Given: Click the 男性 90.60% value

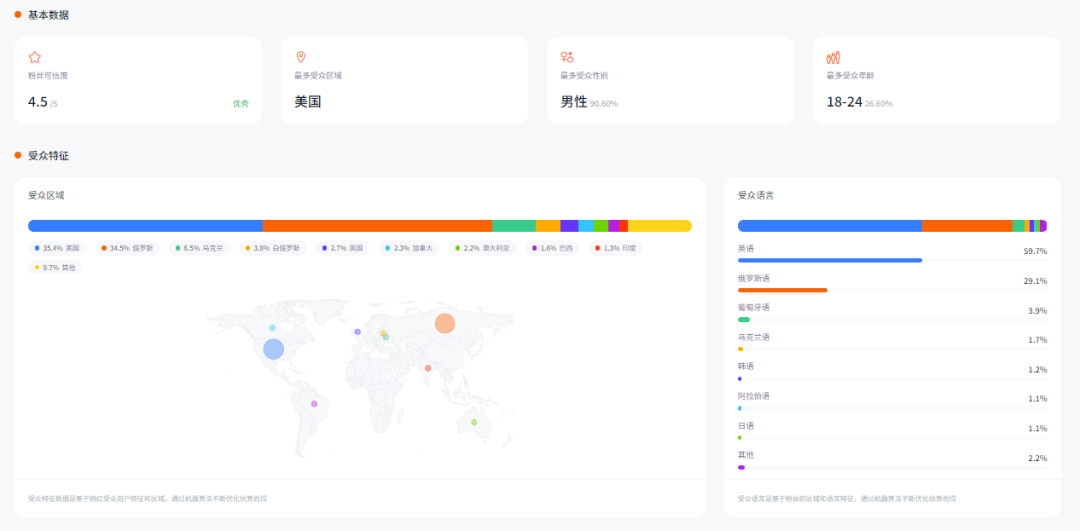Looking at the screenshot, I should 589,102.
